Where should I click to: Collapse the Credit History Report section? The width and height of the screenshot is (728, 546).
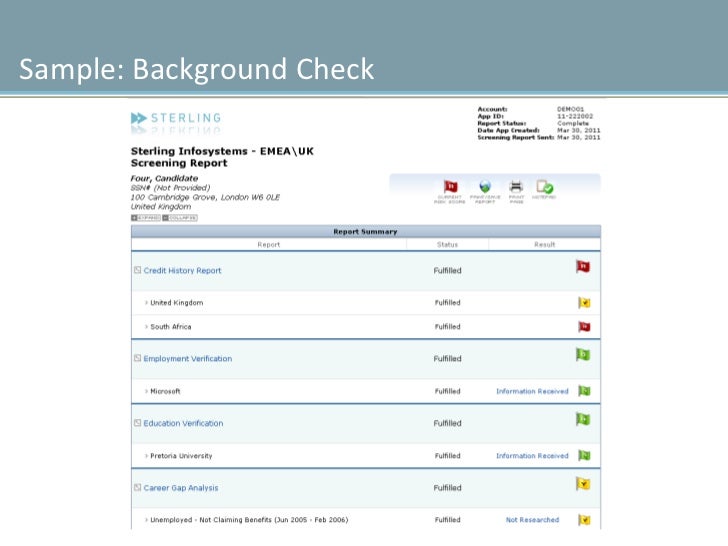(x=137, y=270)
